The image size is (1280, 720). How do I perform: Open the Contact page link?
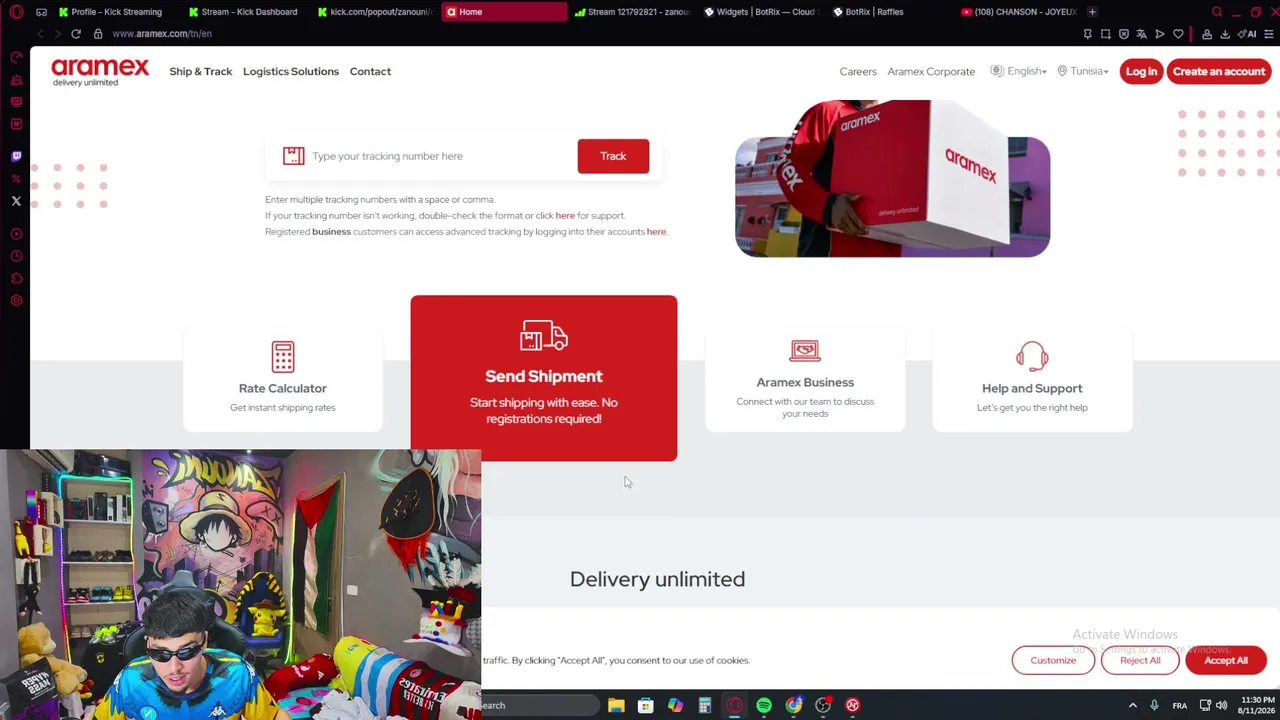370,71
